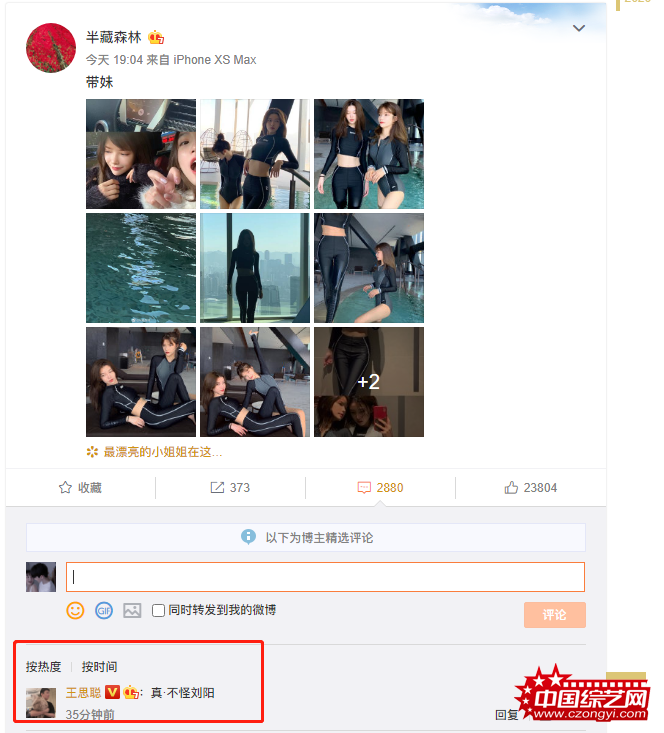Open the +2 more photos thumbnail
The width and height of the screenshot is (664, 733).
click(369, 382)
